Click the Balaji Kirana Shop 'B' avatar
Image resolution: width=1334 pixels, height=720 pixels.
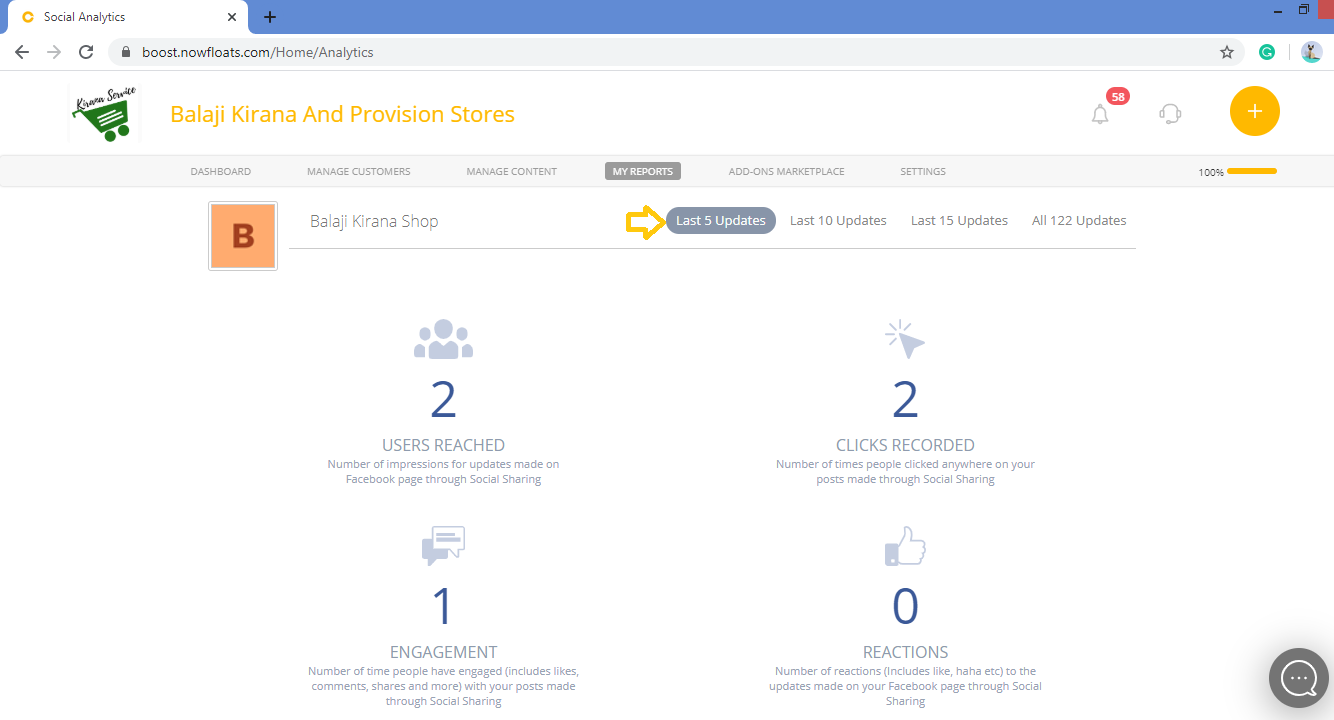pos(243,236)
